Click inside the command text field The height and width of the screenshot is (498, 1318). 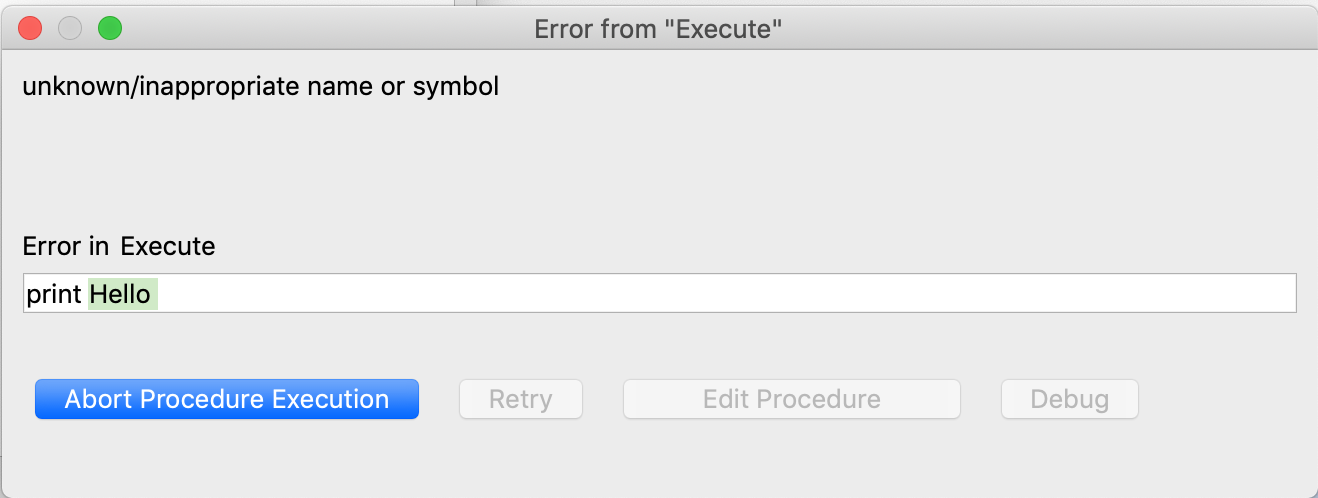point(660,294)
